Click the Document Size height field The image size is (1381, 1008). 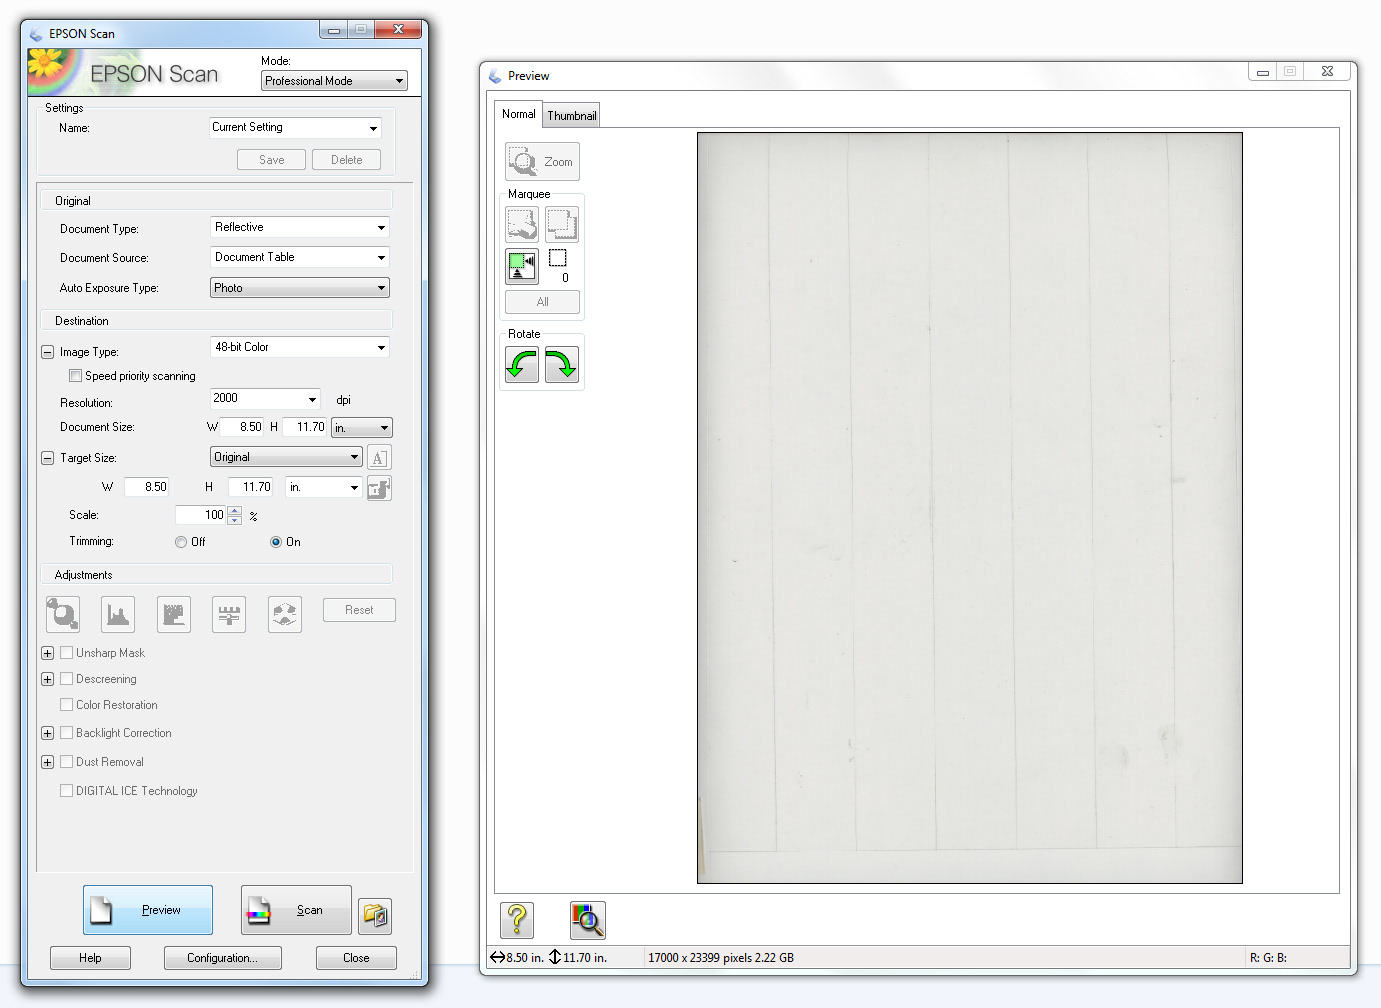point(305,427)
